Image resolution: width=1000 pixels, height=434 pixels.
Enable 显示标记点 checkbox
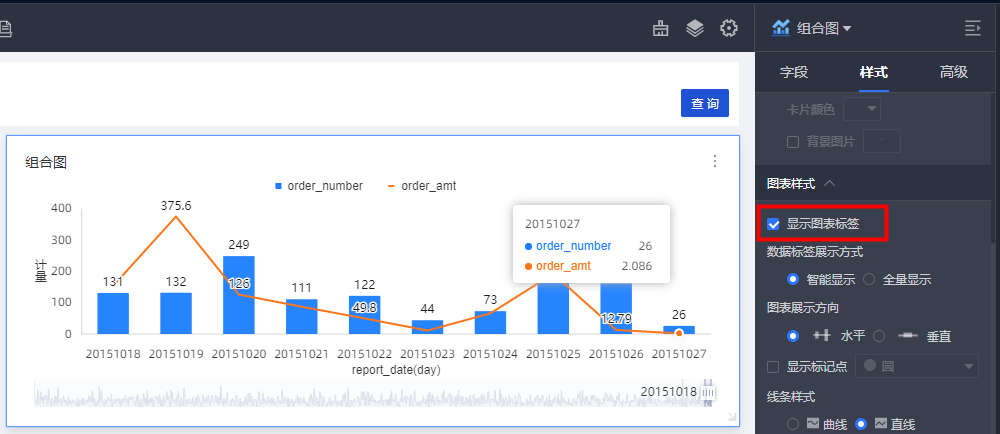773,366
